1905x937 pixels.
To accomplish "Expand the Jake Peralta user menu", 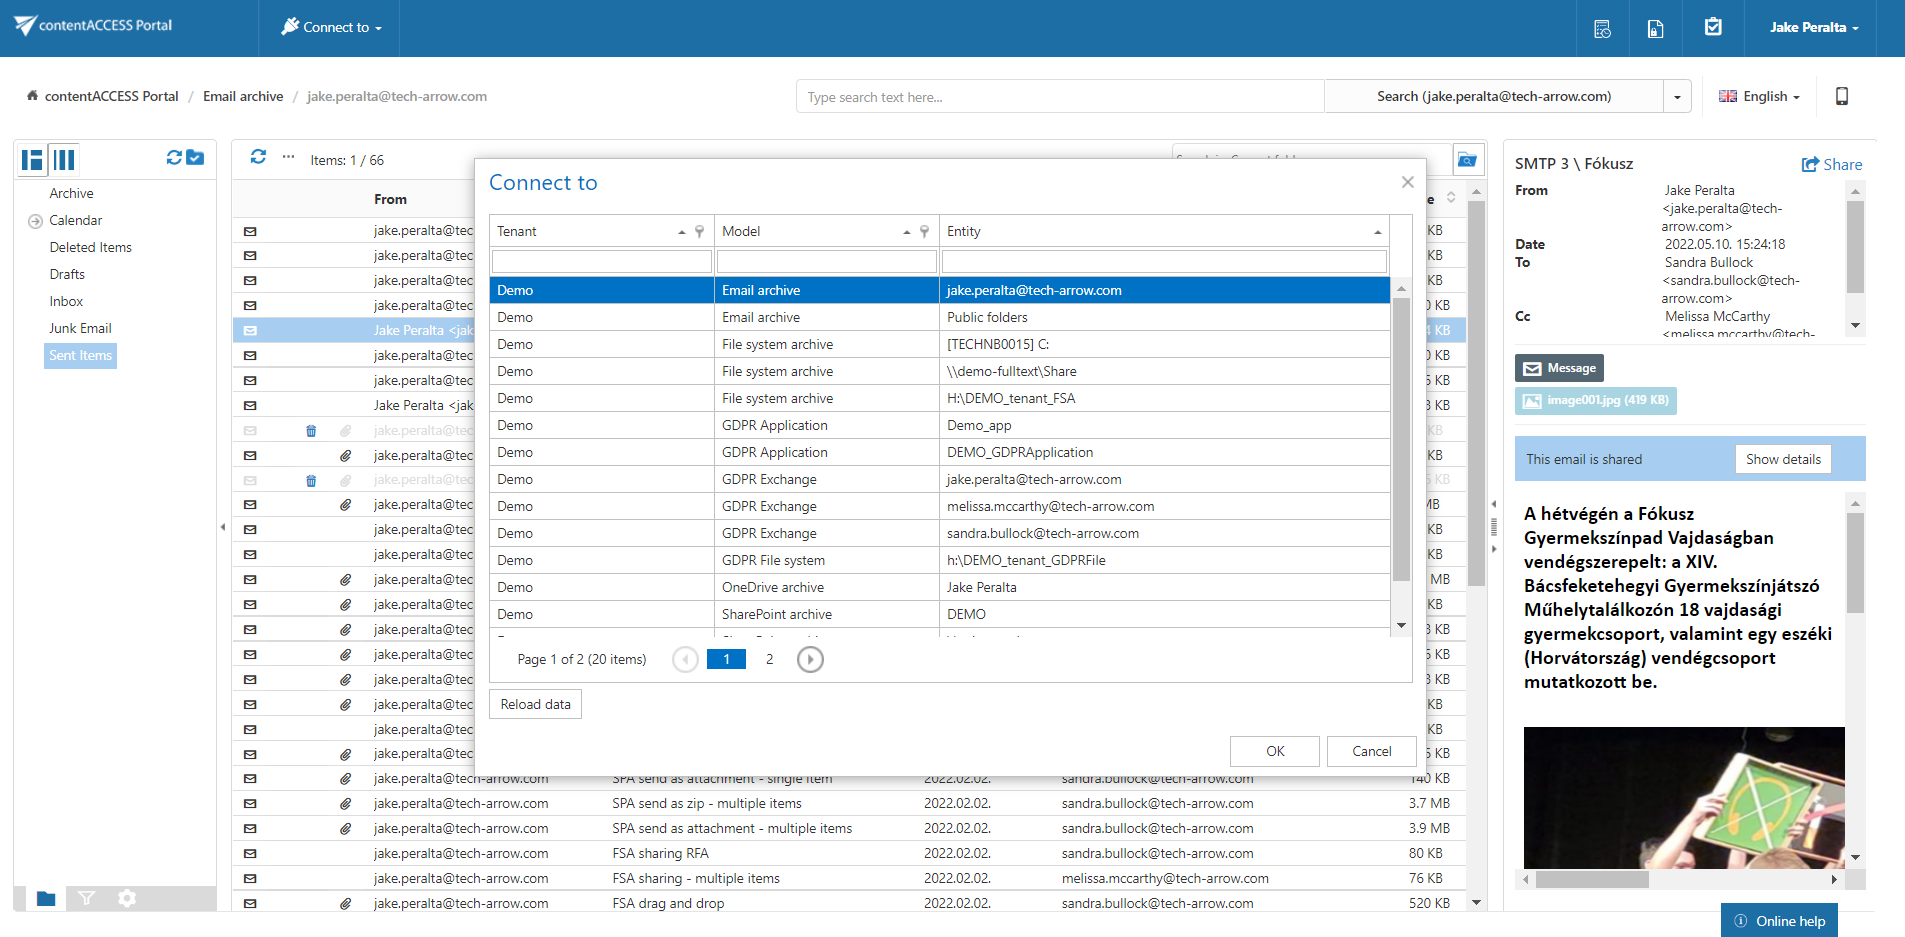I will [1813, 28].
